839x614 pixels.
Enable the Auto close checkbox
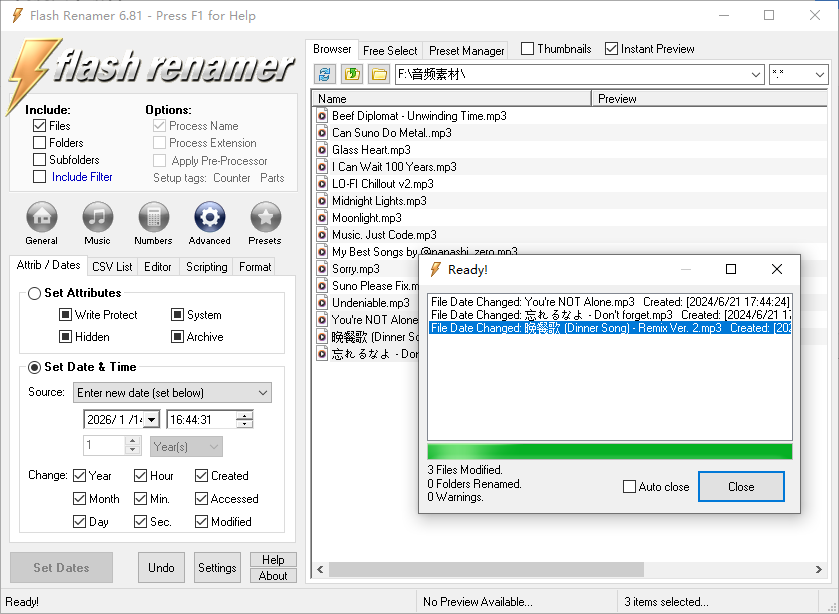[629, 487]
